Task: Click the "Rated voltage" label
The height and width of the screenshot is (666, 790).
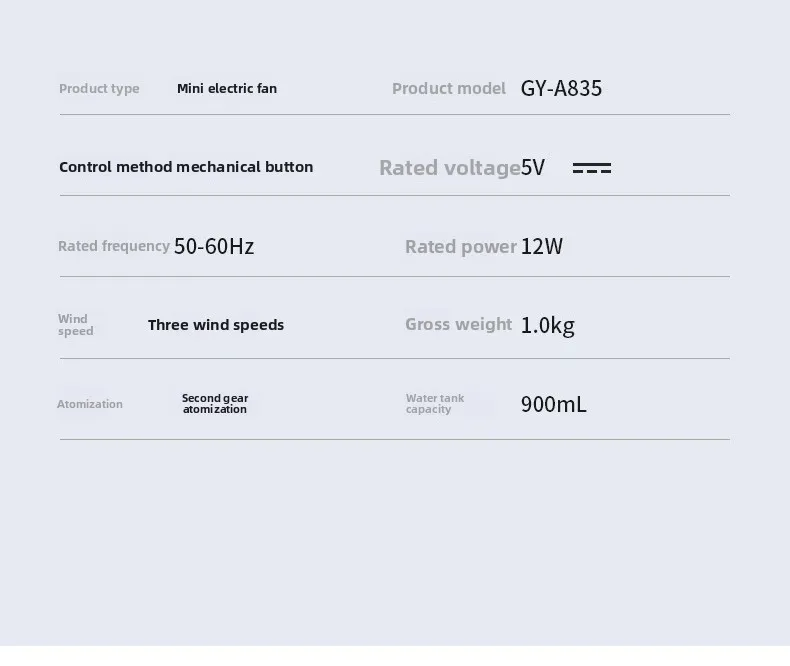Action: point(449,168)
